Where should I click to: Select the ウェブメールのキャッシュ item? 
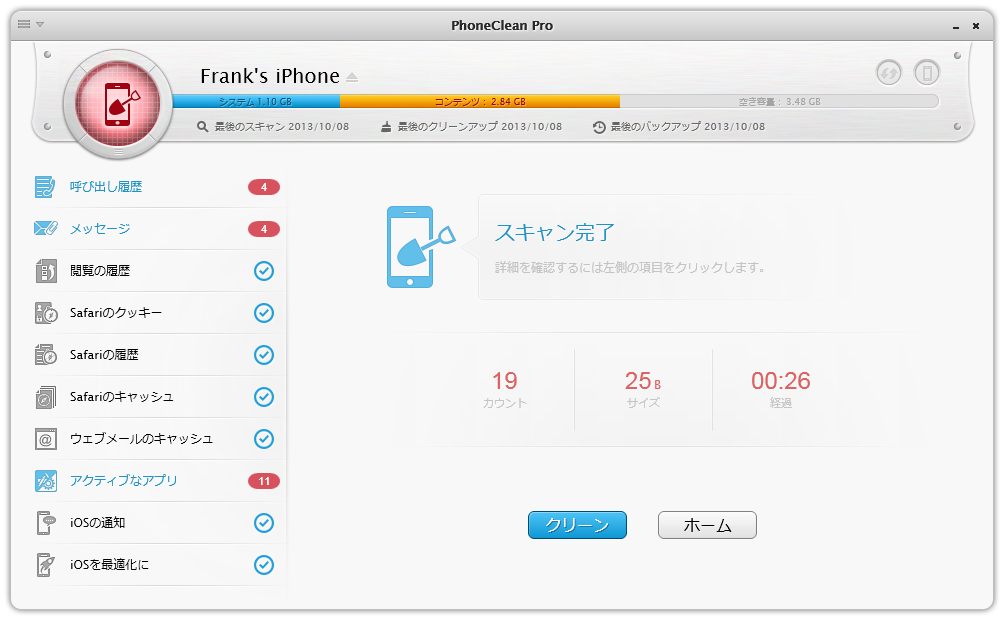pos(159,439)
